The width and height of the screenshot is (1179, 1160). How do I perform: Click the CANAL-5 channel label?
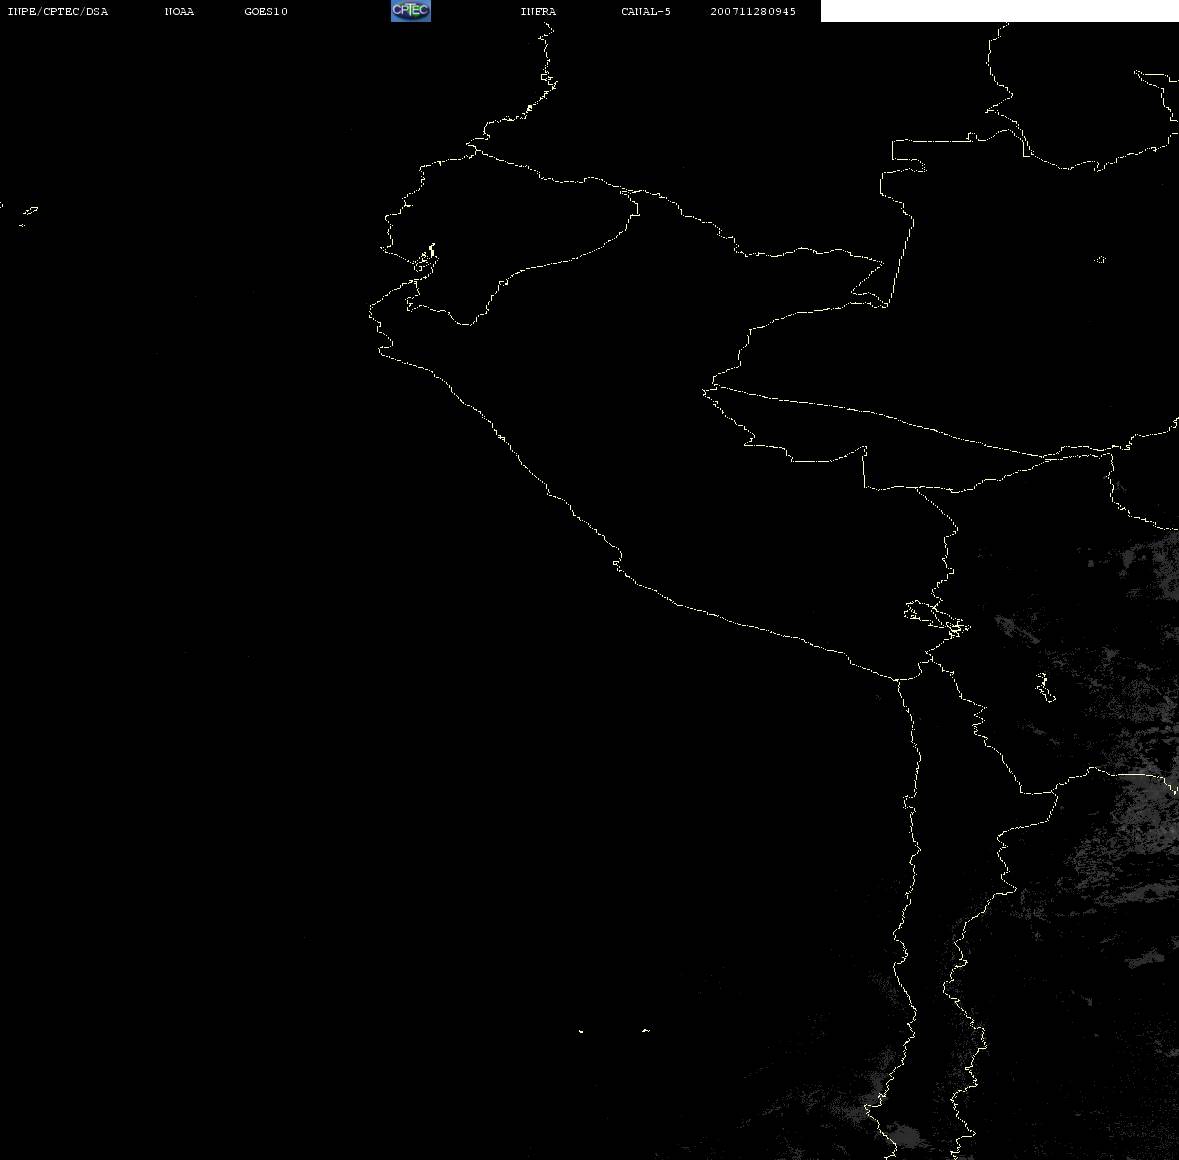[646, 11]
